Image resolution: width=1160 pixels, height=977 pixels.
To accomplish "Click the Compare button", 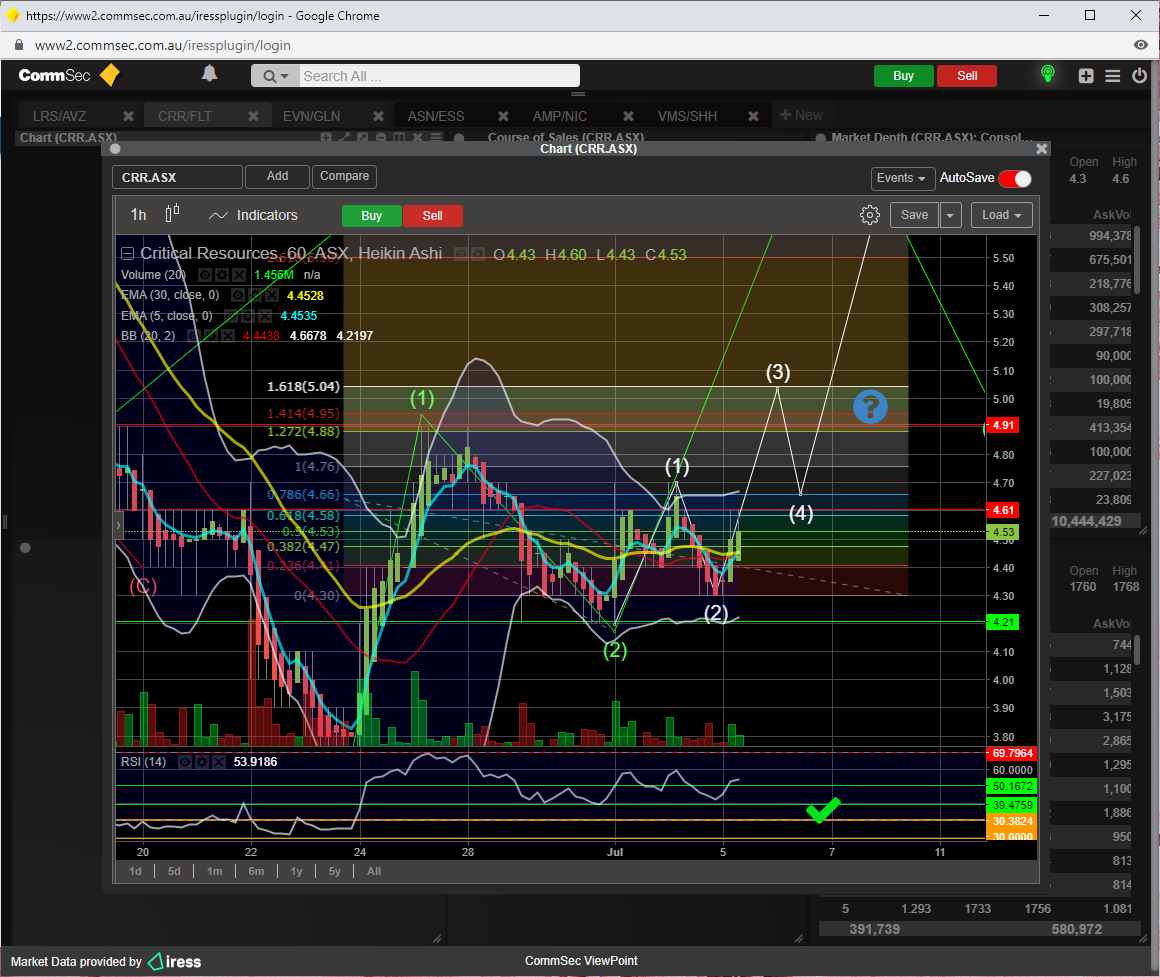I will (345, 176).
